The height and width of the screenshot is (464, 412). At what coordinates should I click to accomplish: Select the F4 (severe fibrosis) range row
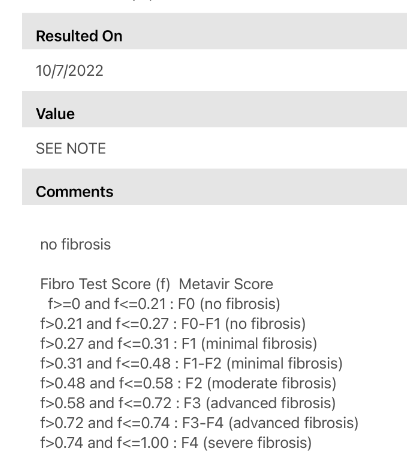[176, 443]
